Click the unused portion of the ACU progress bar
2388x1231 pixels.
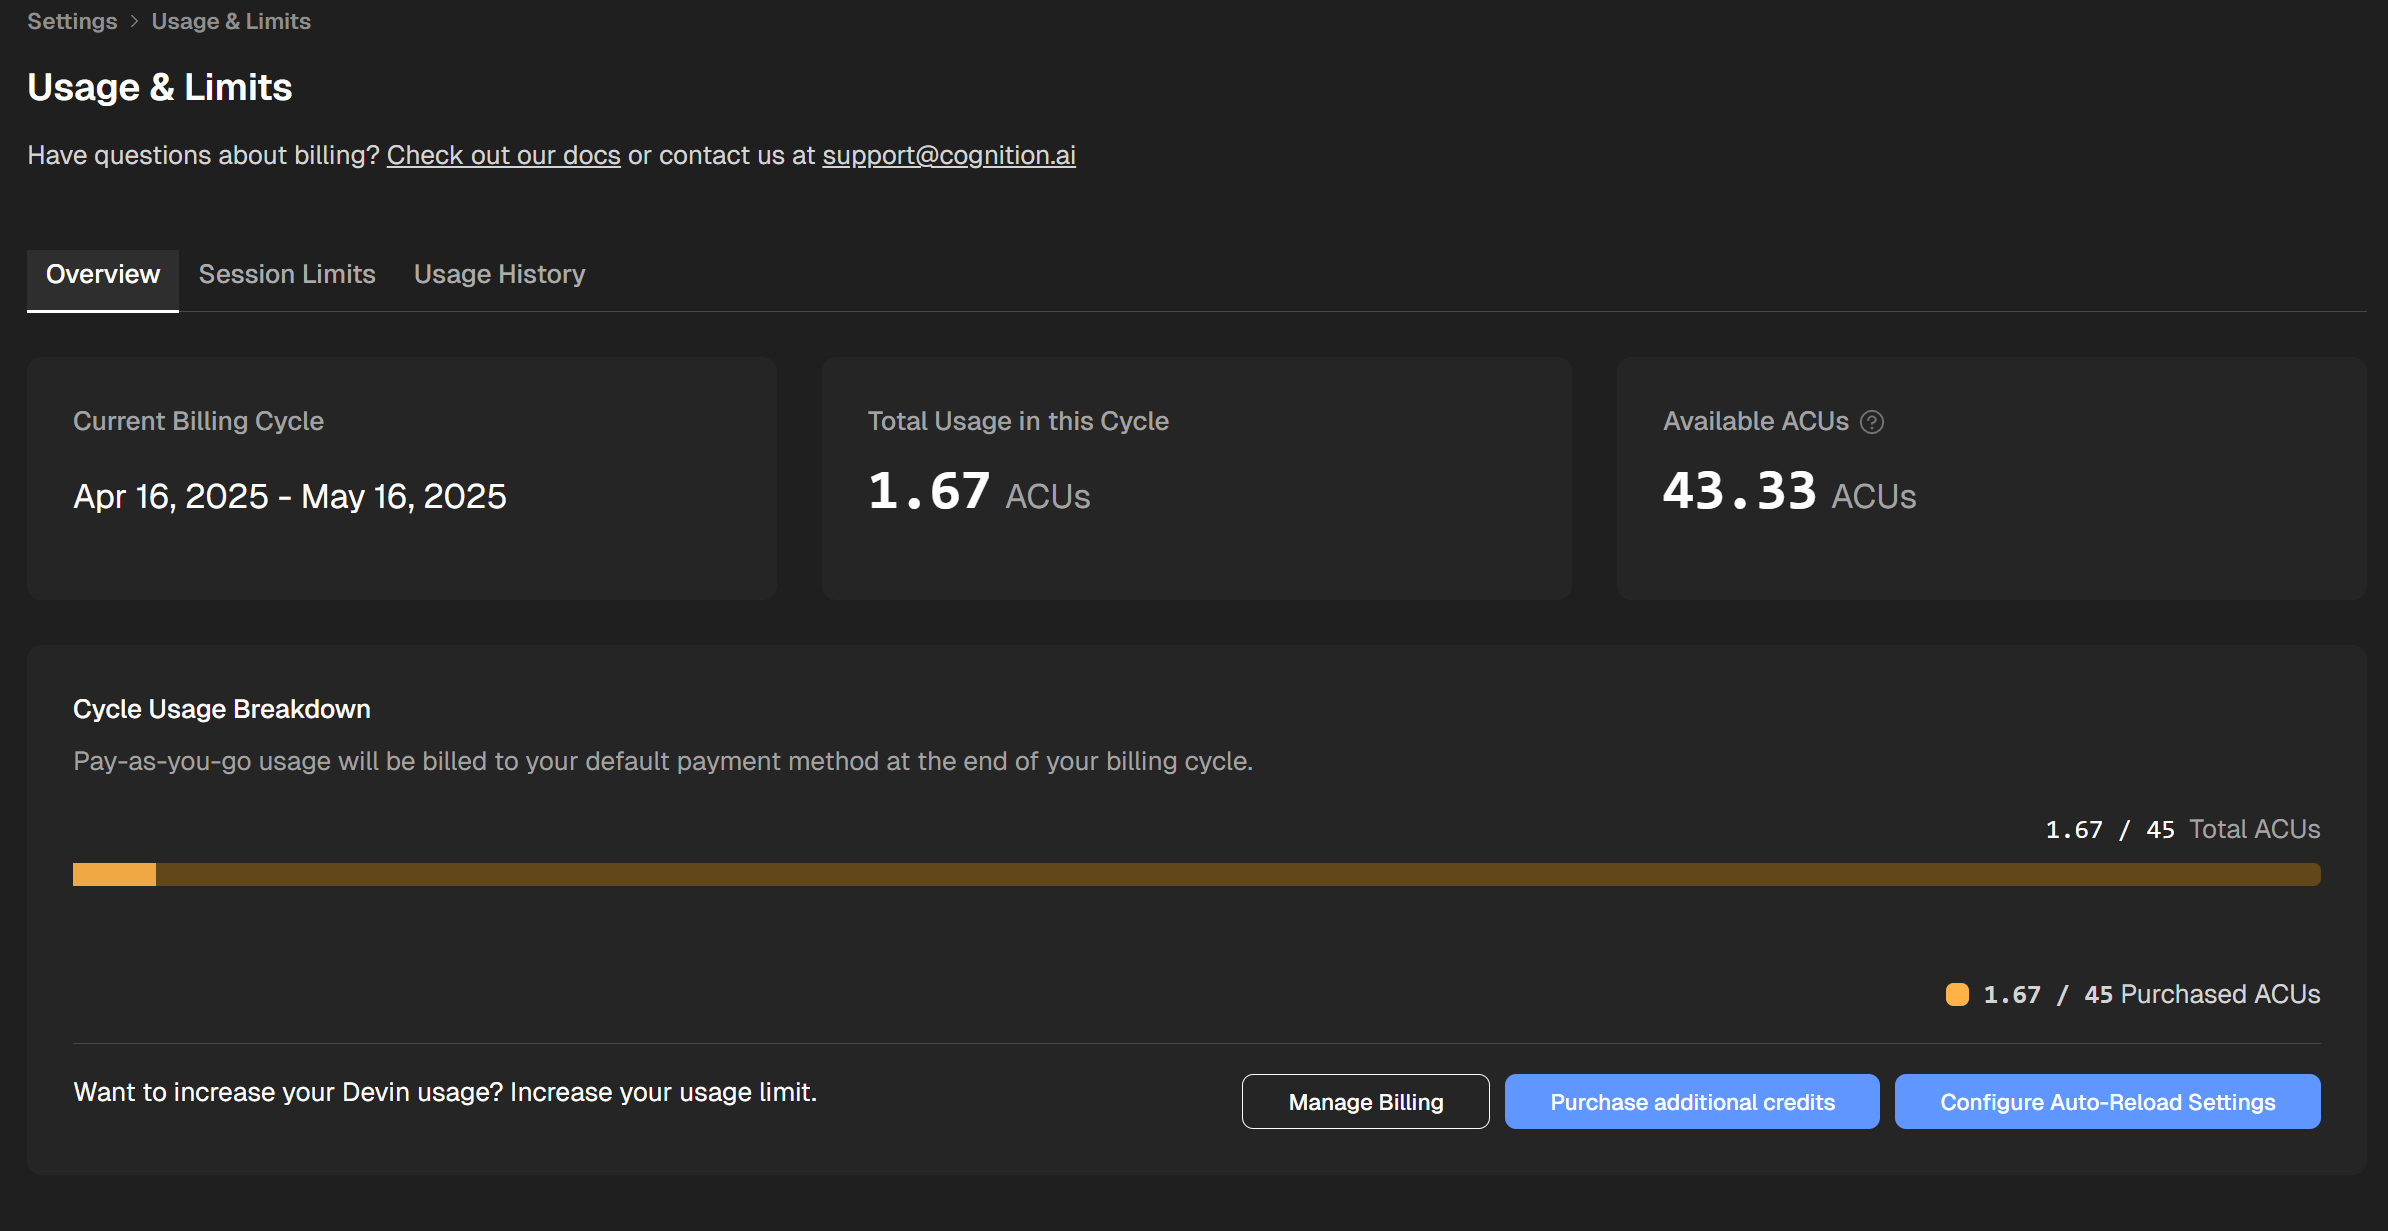click(1238, 875)
